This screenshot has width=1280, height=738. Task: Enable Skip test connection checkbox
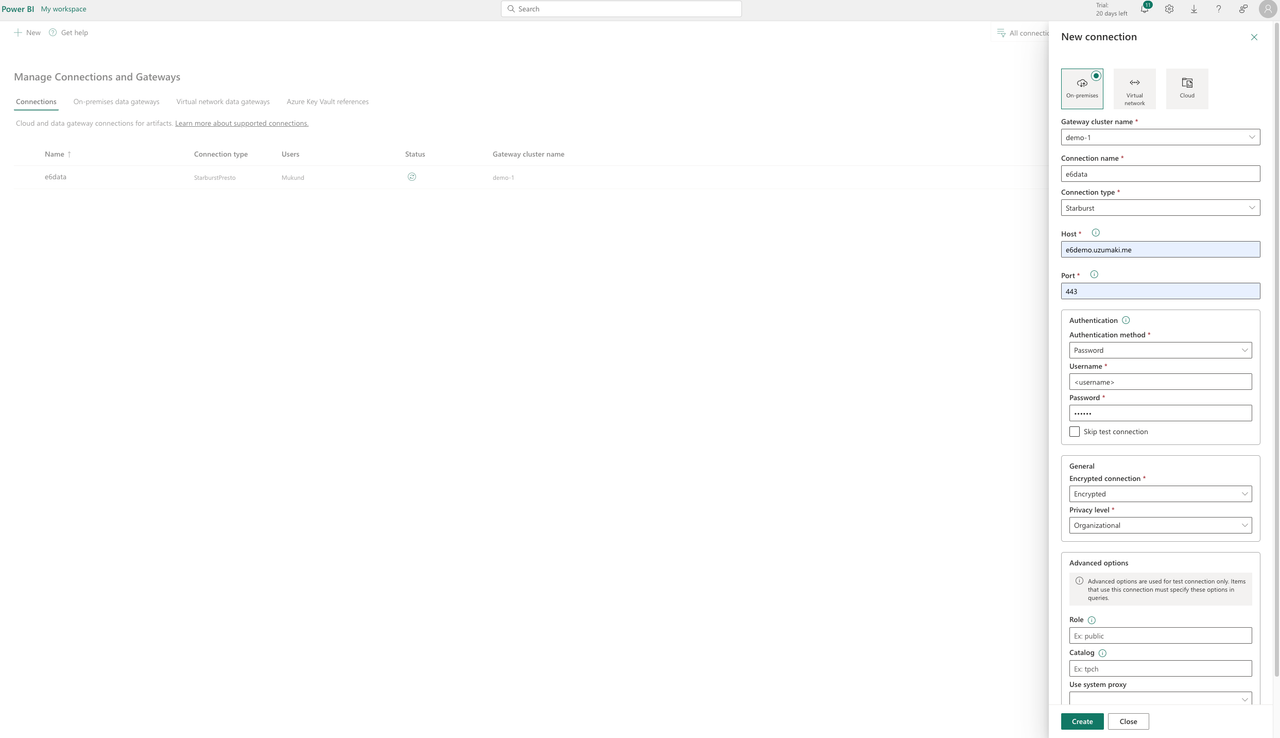[x=1075, y=432]
